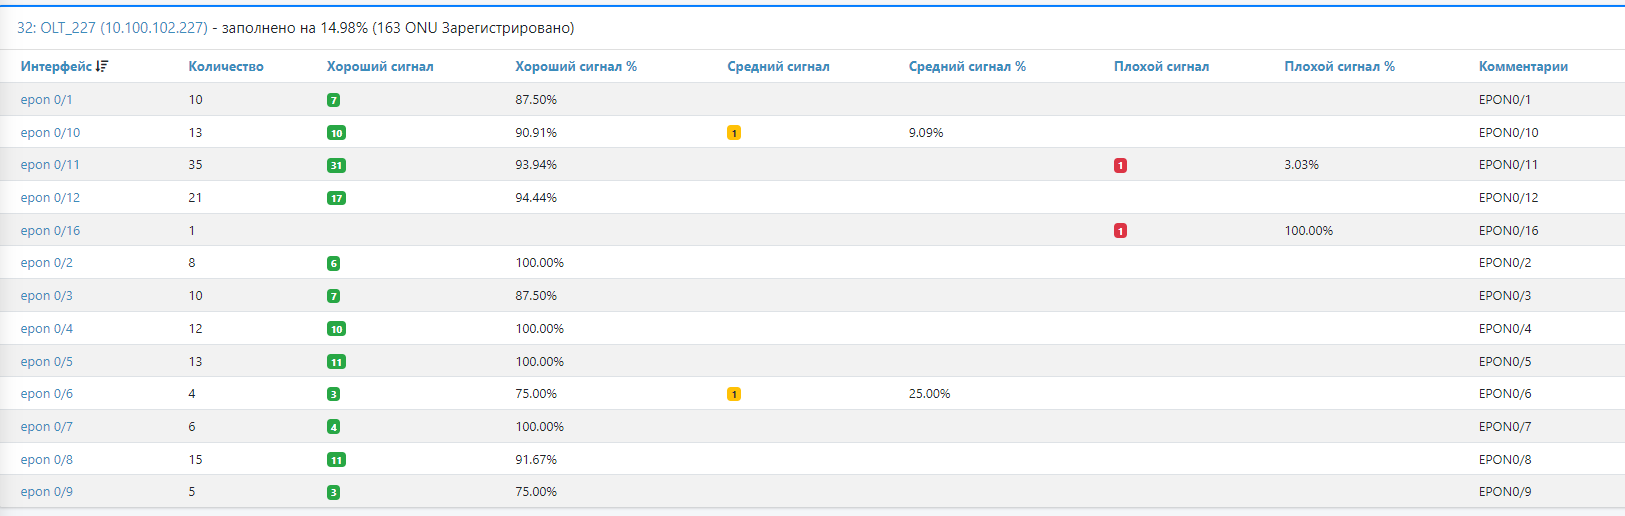Click yellow medium signal badge for epon 0/6
The image size is (1625, 516).
pos(733,394)
